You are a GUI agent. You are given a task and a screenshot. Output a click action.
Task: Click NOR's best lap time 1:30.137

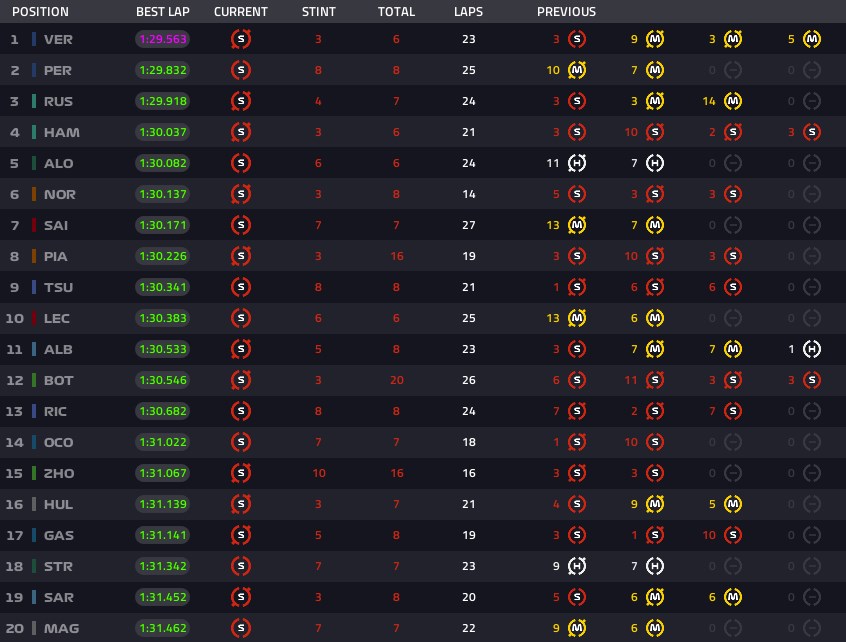pos(162,194)
